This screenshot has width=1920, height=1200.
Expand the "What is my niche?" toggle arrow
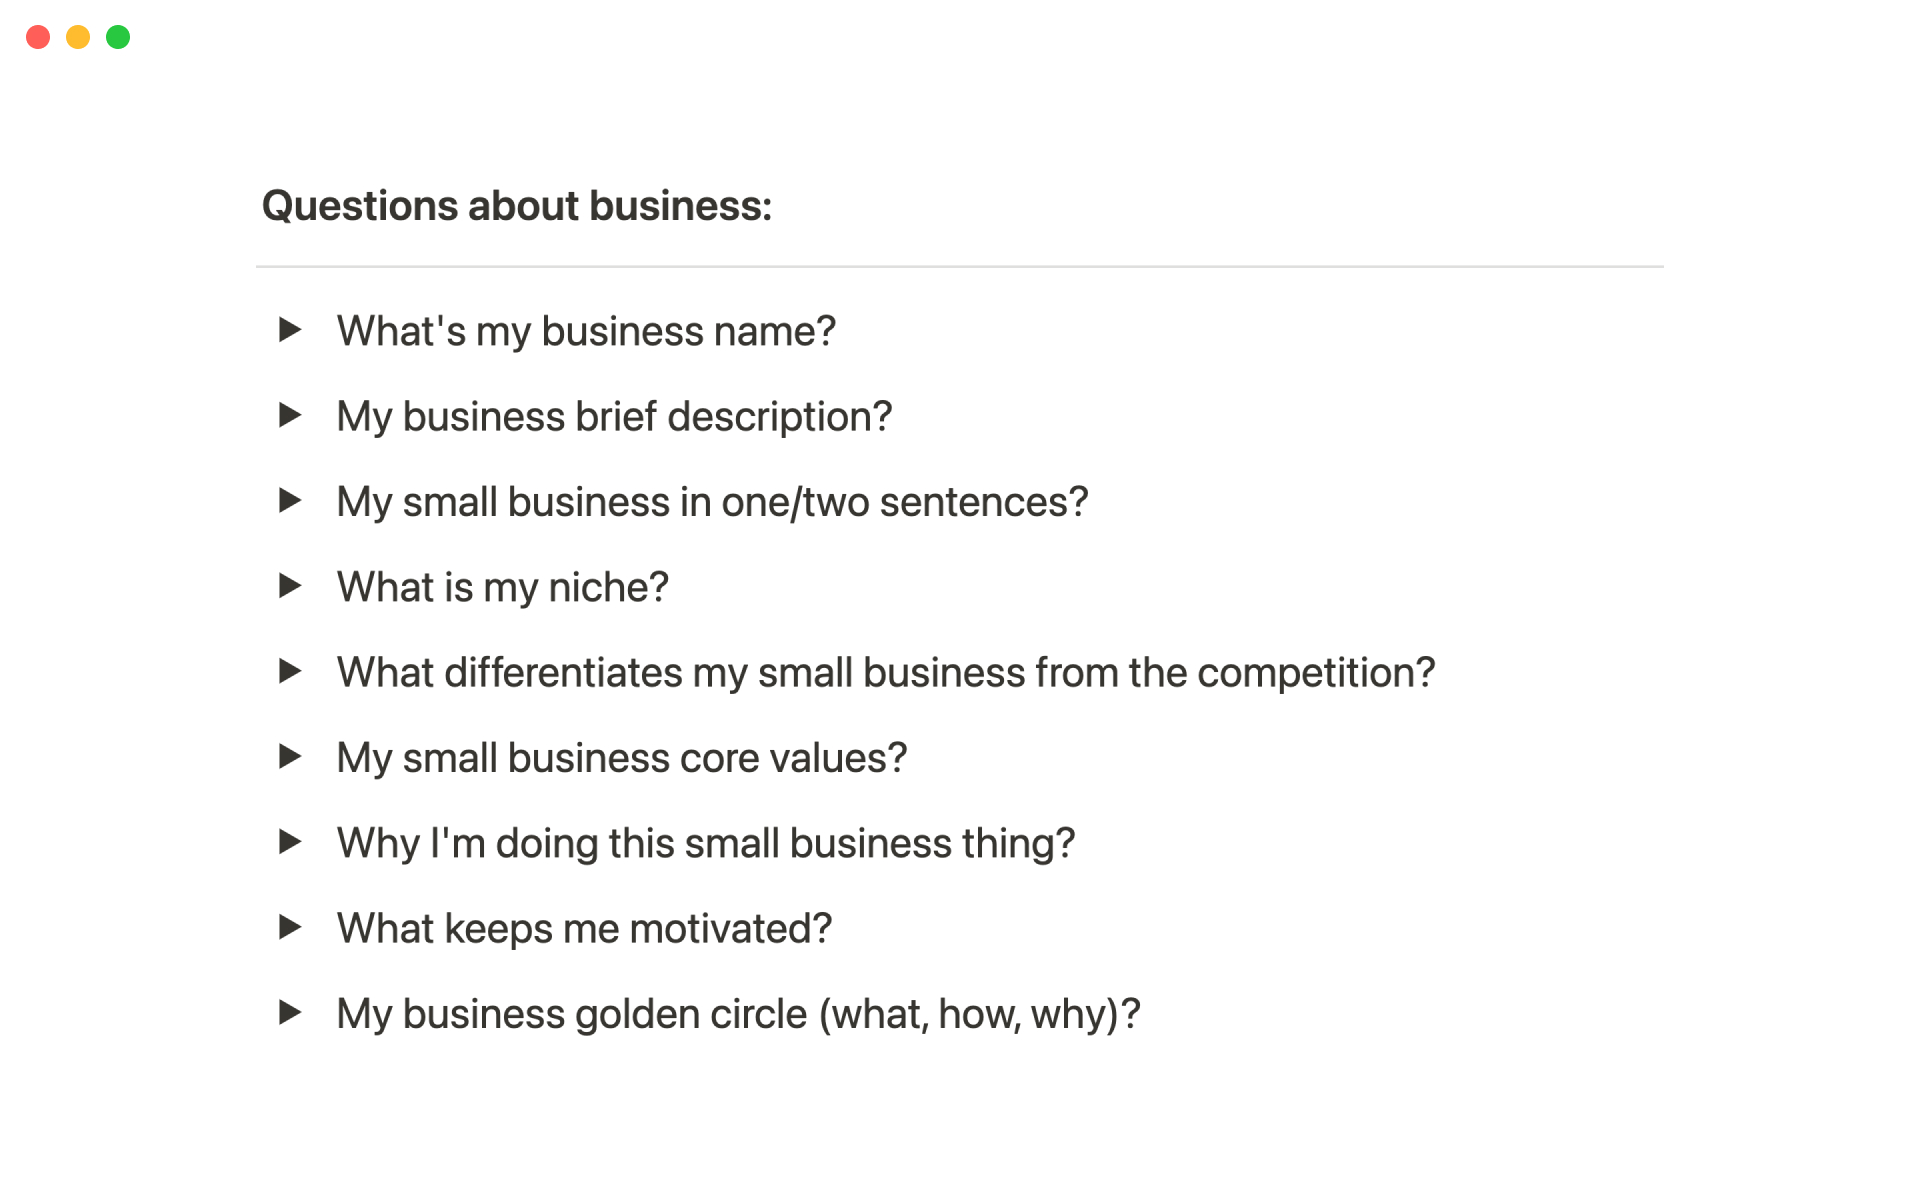click(290, 586)
